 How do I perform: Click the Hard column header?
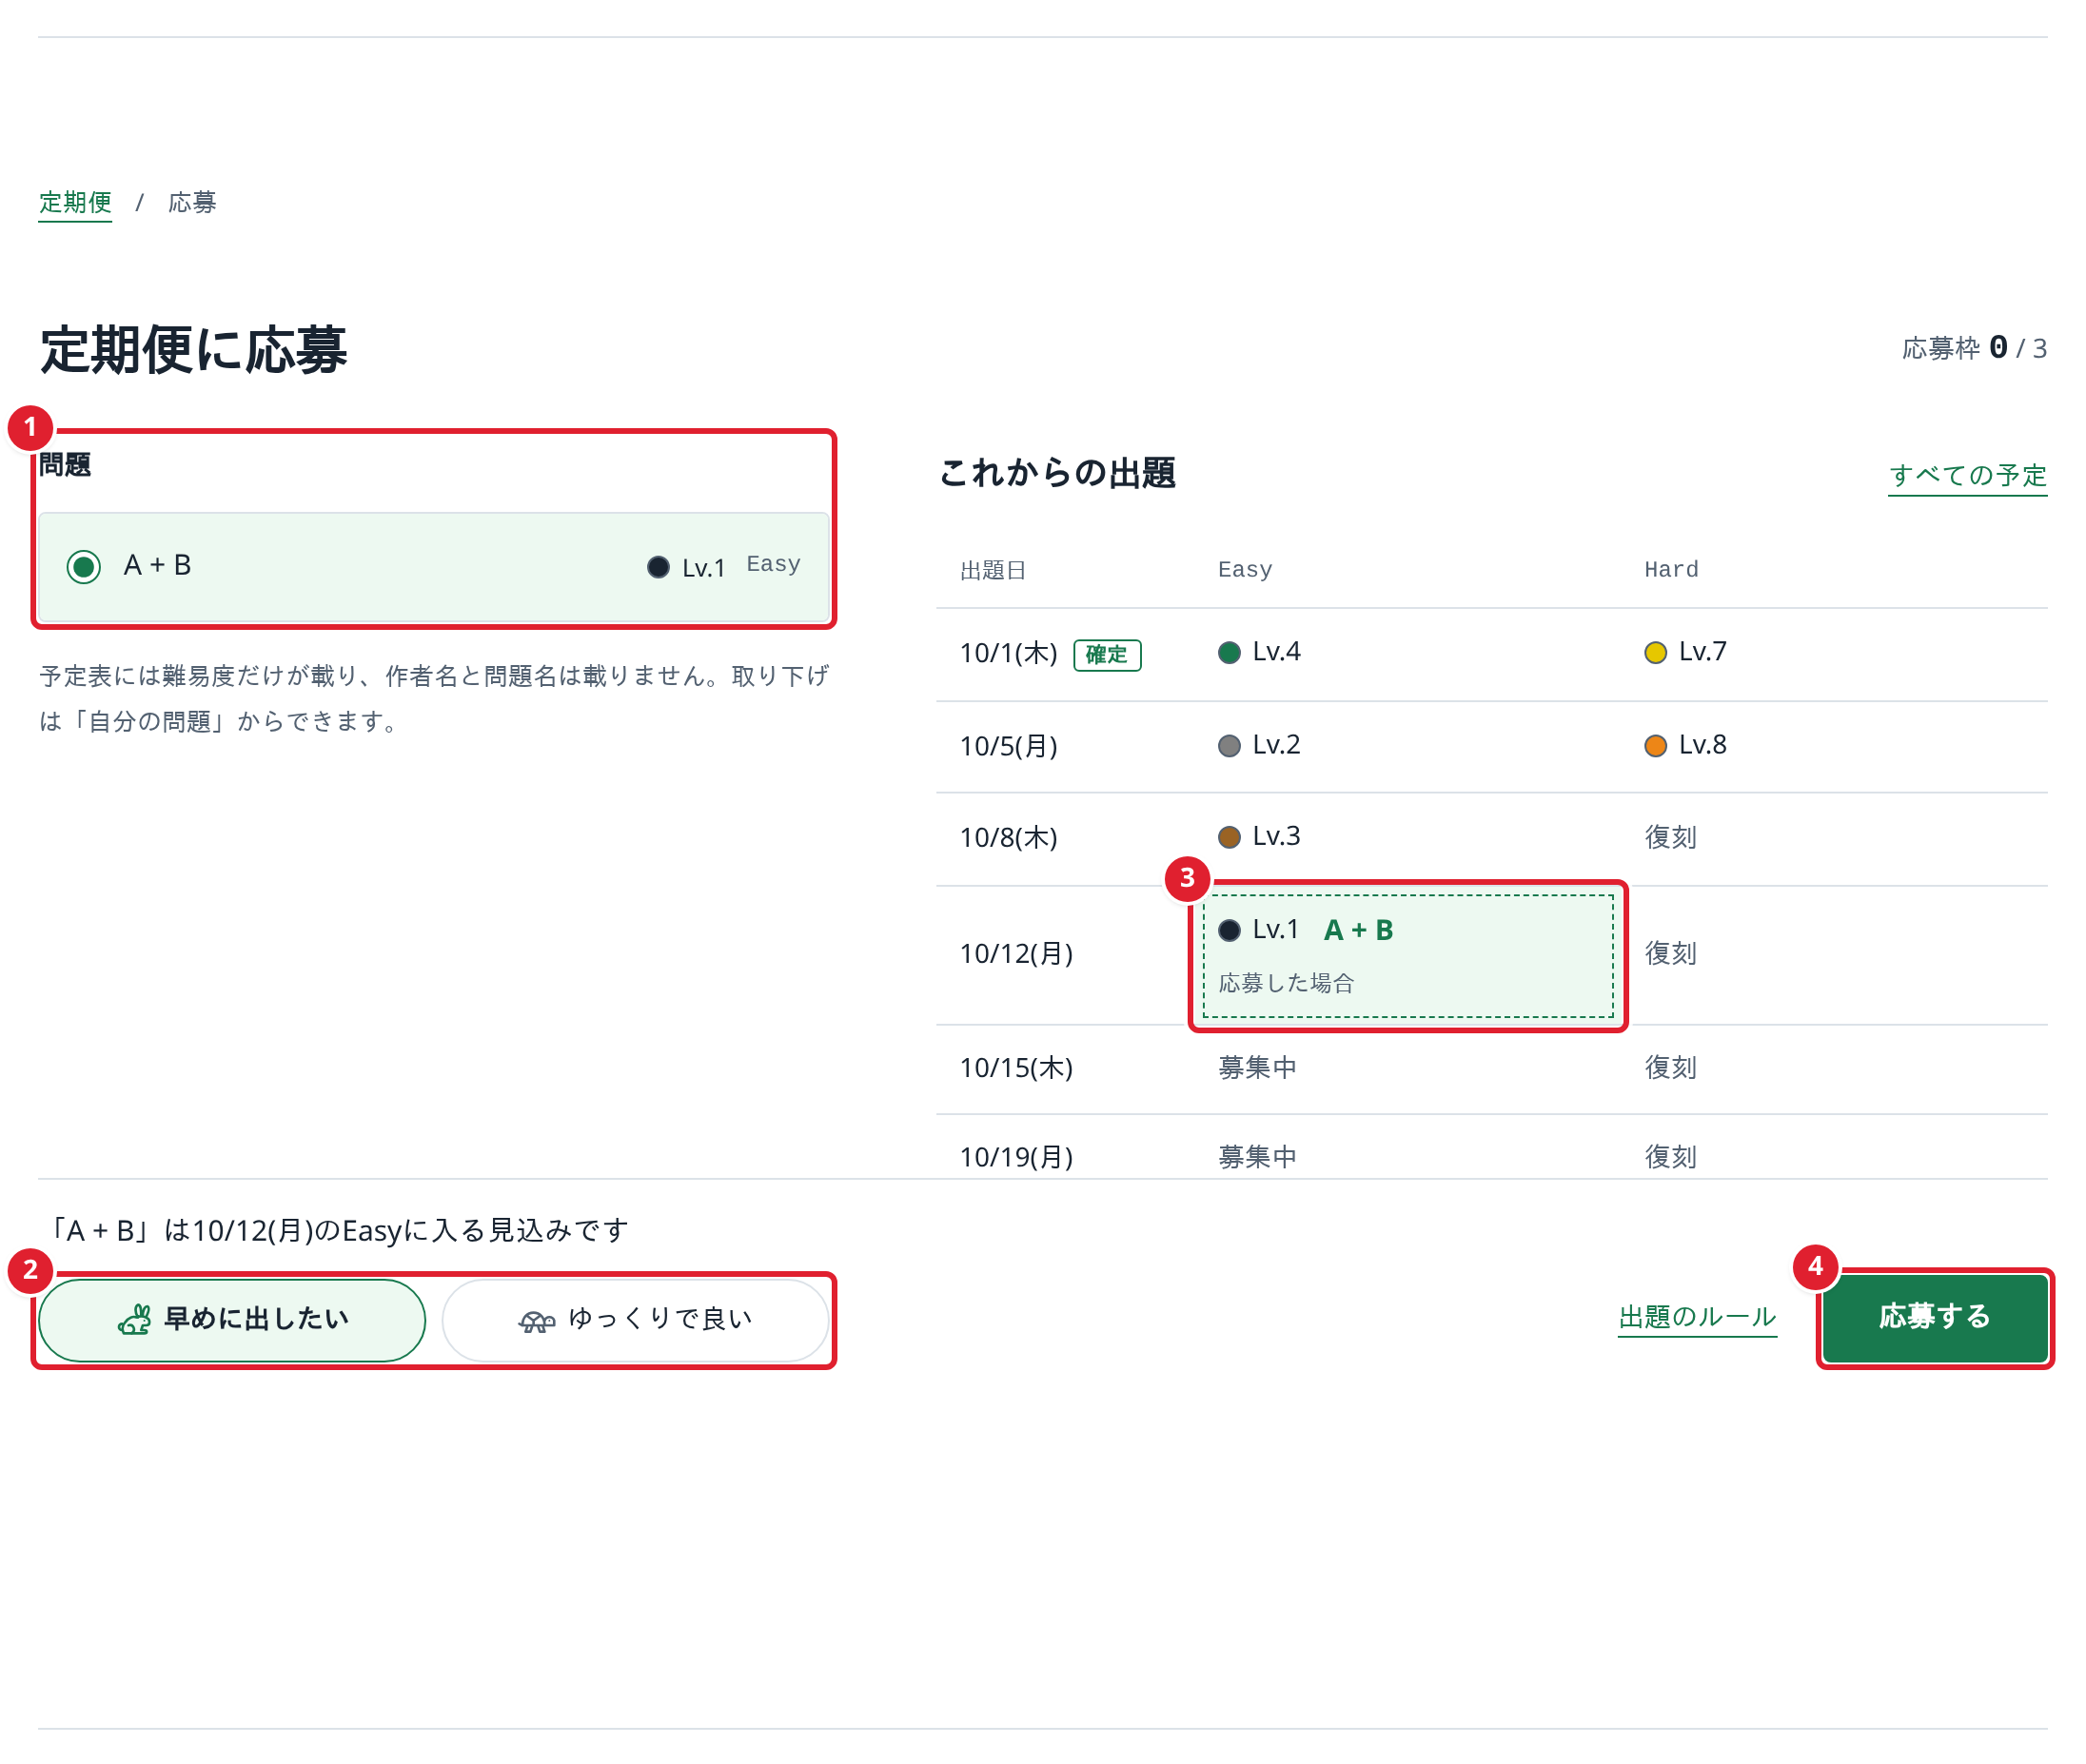click(x=1671, y=570)
